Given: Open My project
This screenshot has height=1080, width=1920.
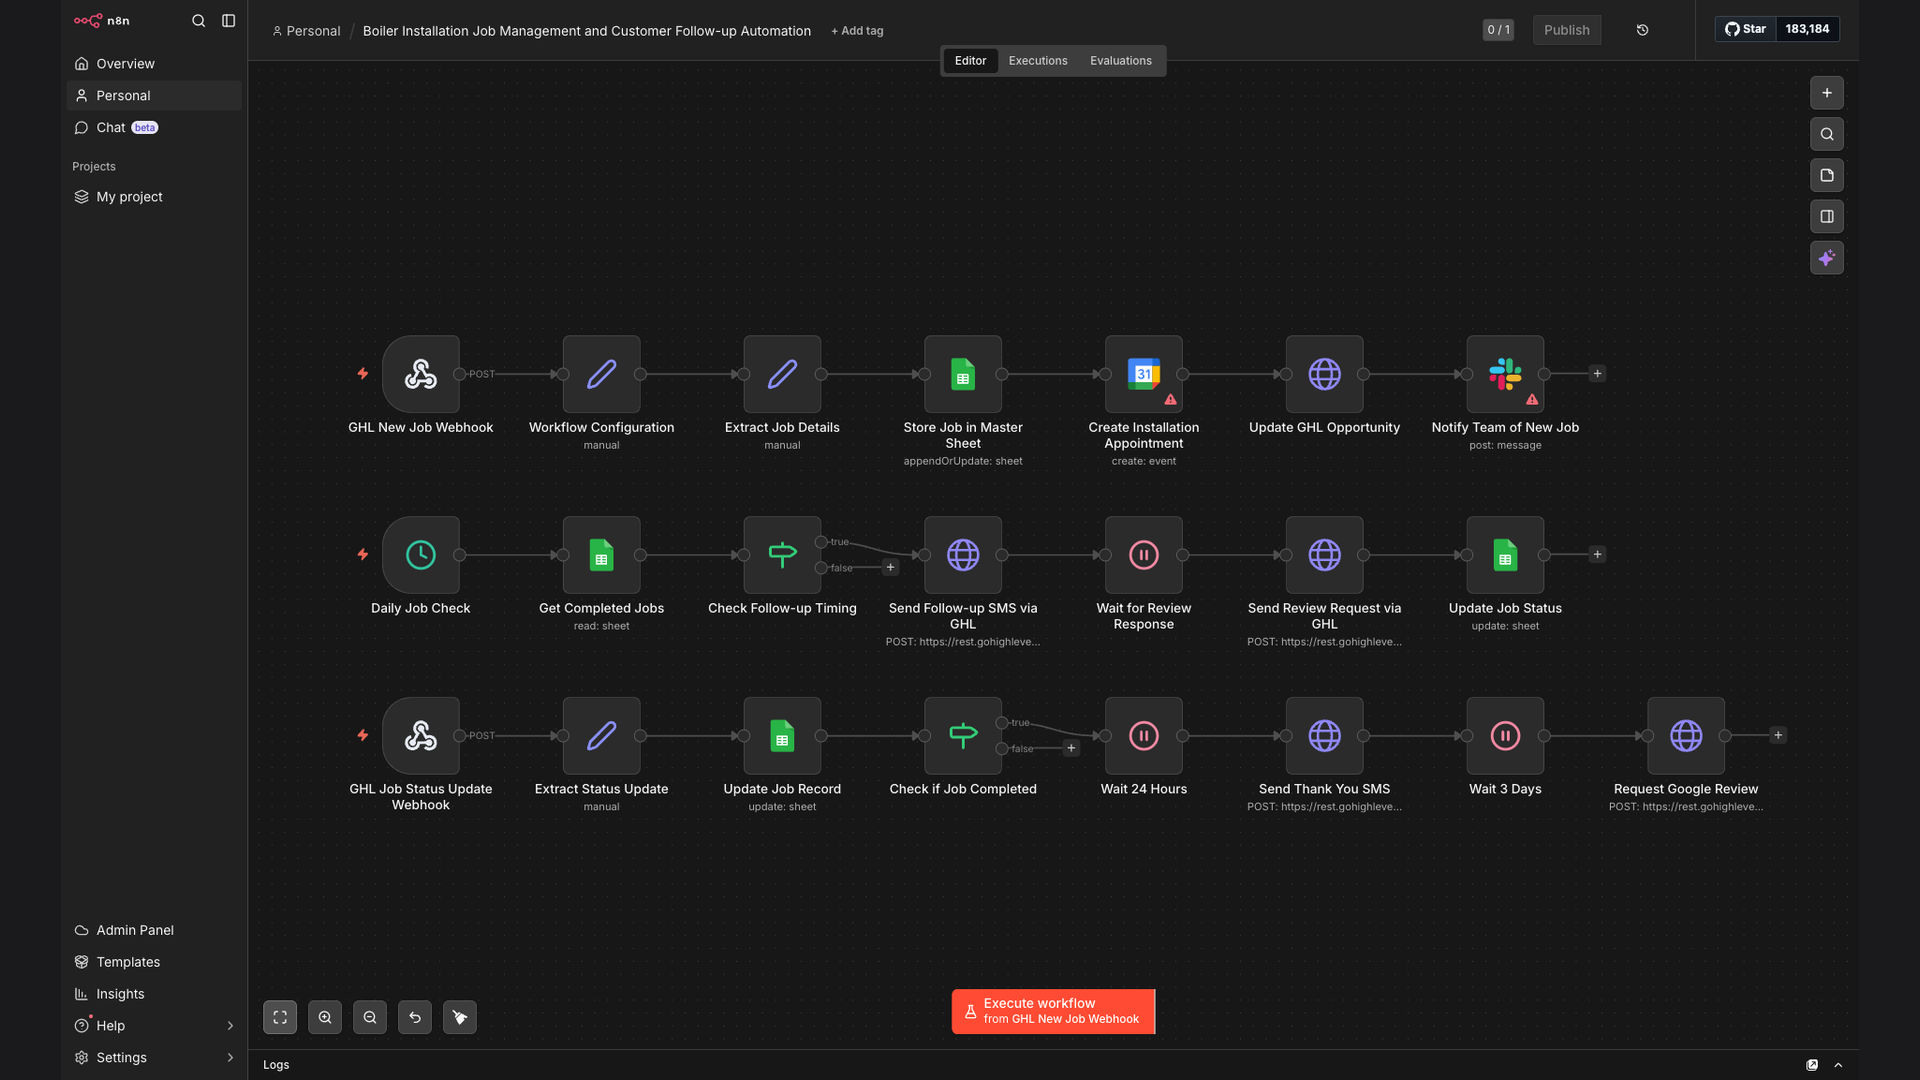Looking at the screenshot, I should [154, 197].
